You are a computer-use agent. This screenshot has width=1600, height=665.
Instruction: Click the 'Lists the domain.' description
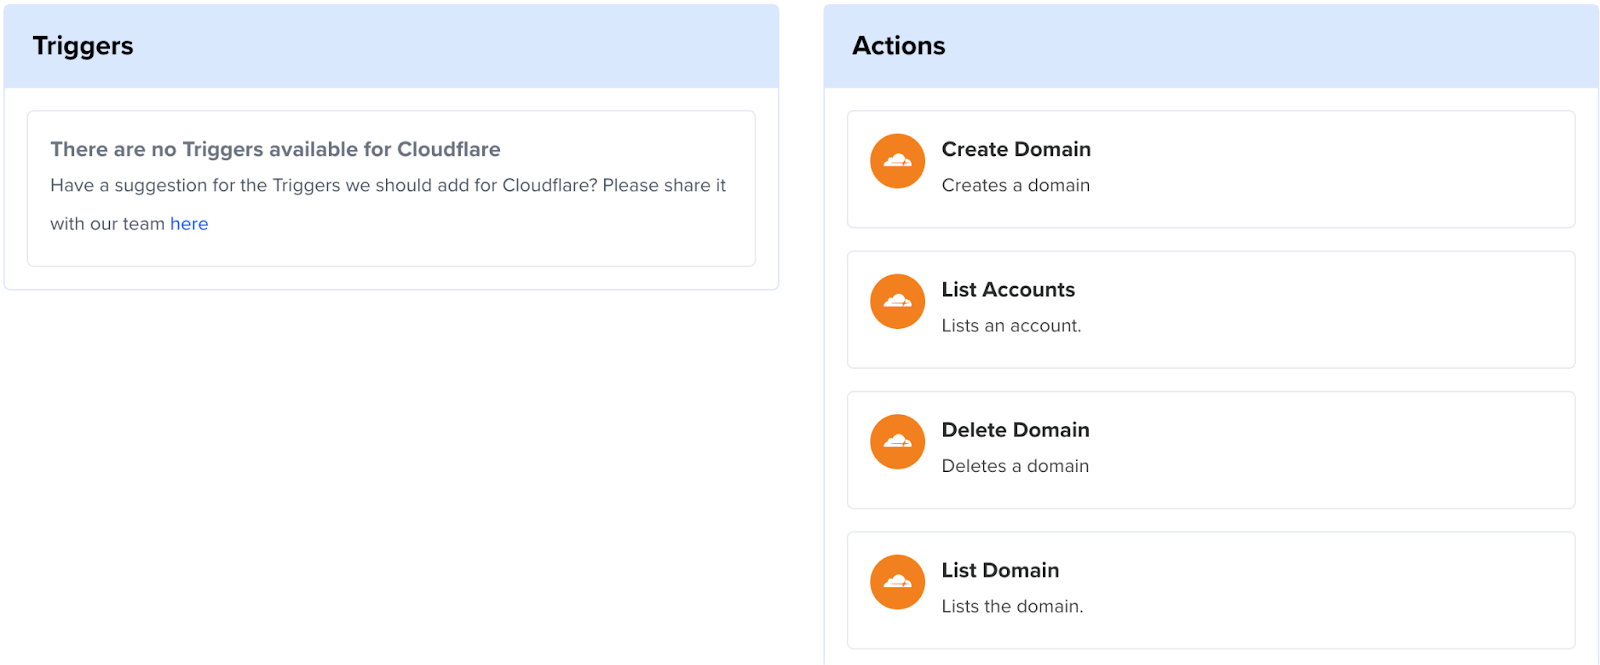pyautogui.click(x=1011, y=606)
